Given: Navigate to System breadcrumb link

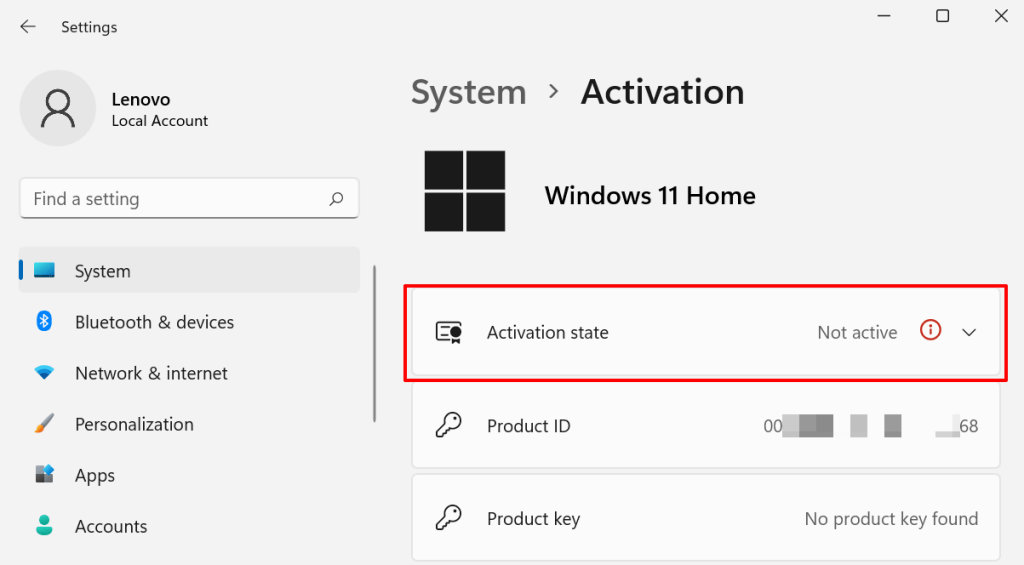Looking at the screenshot, I should (468, 92).
